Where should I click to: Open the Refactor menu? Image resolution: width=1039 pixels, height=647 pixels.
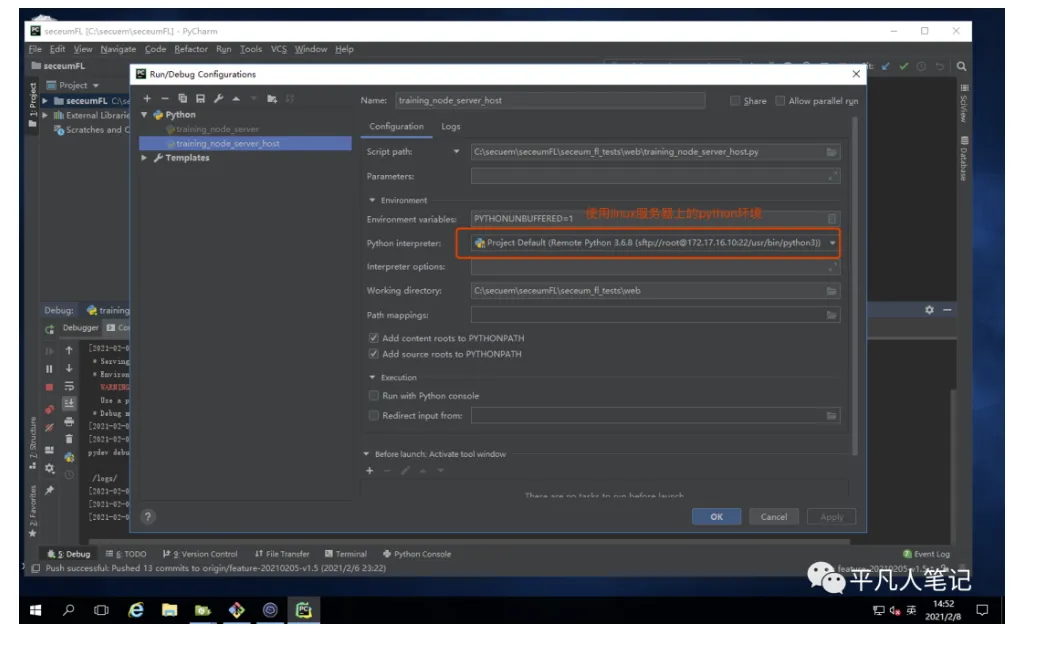191,49
